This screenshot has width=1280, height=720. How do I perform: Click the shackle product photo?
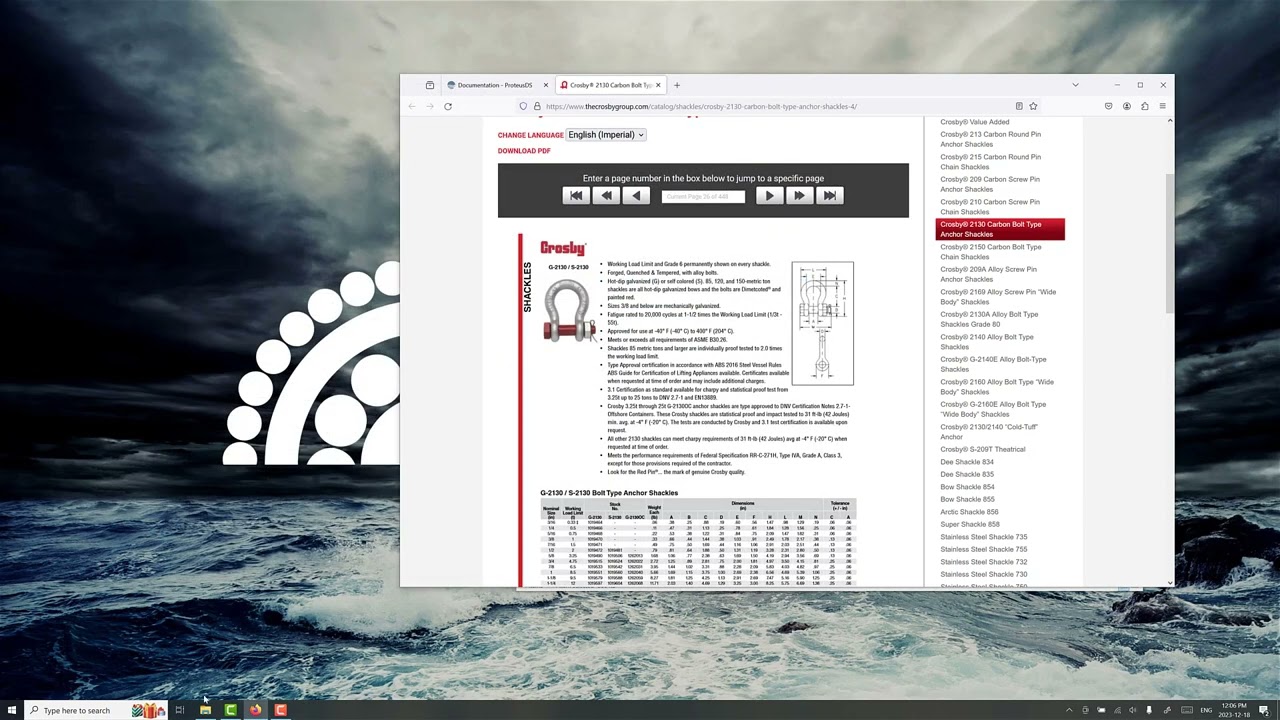(x=569, y=311)
